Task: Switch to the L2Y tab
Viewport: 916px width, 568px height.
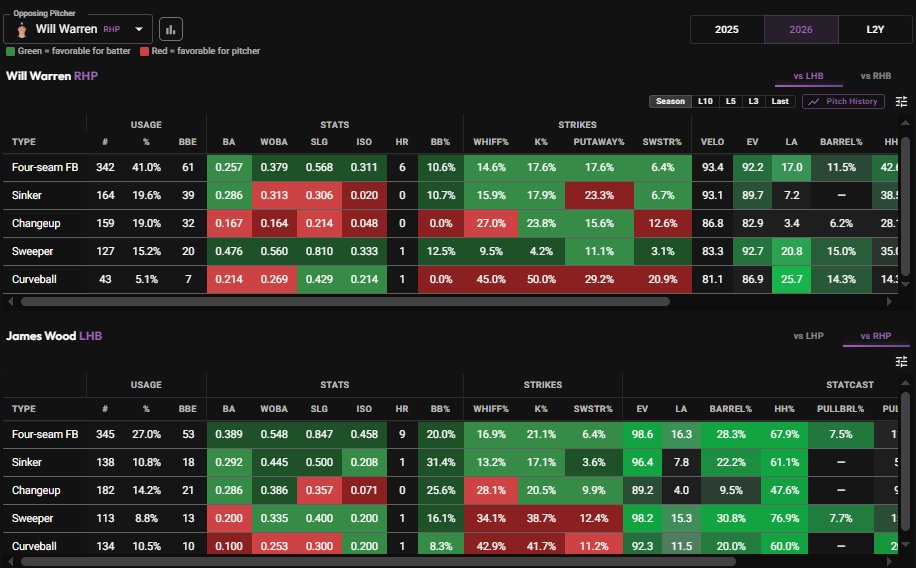Action: click(875, 30)
